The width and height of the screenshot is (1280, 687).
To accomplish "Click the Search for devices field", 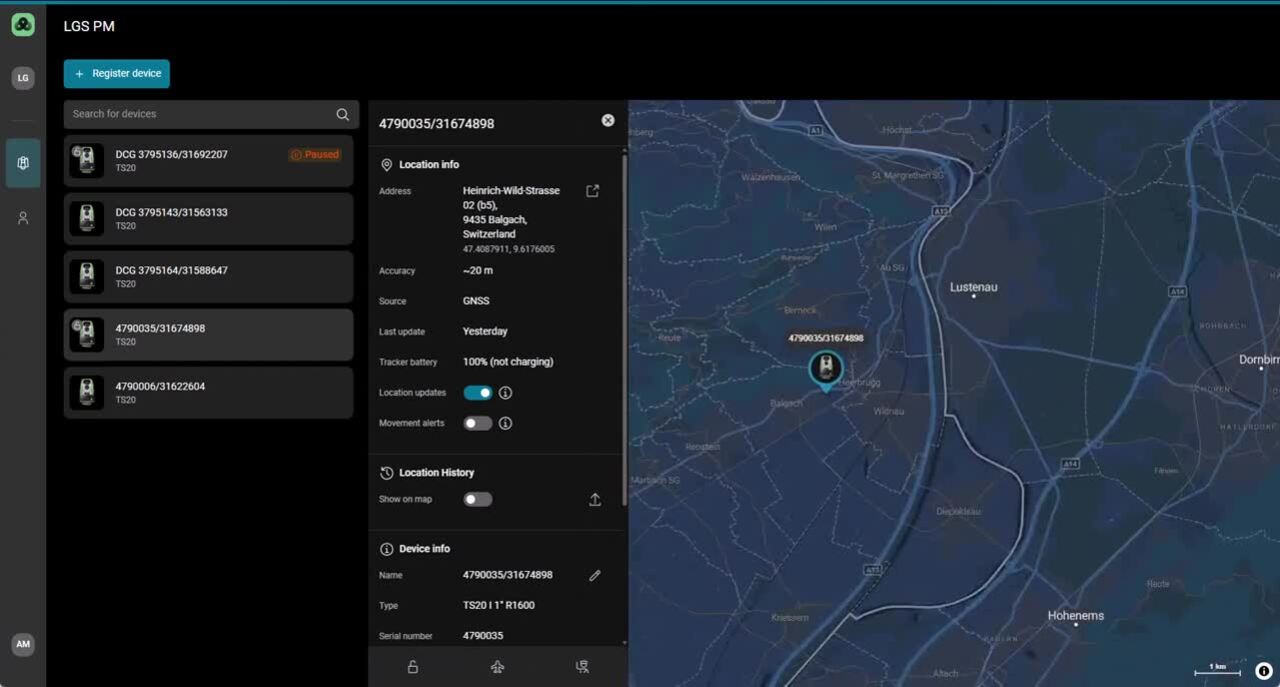I will [x=200, y=114].
